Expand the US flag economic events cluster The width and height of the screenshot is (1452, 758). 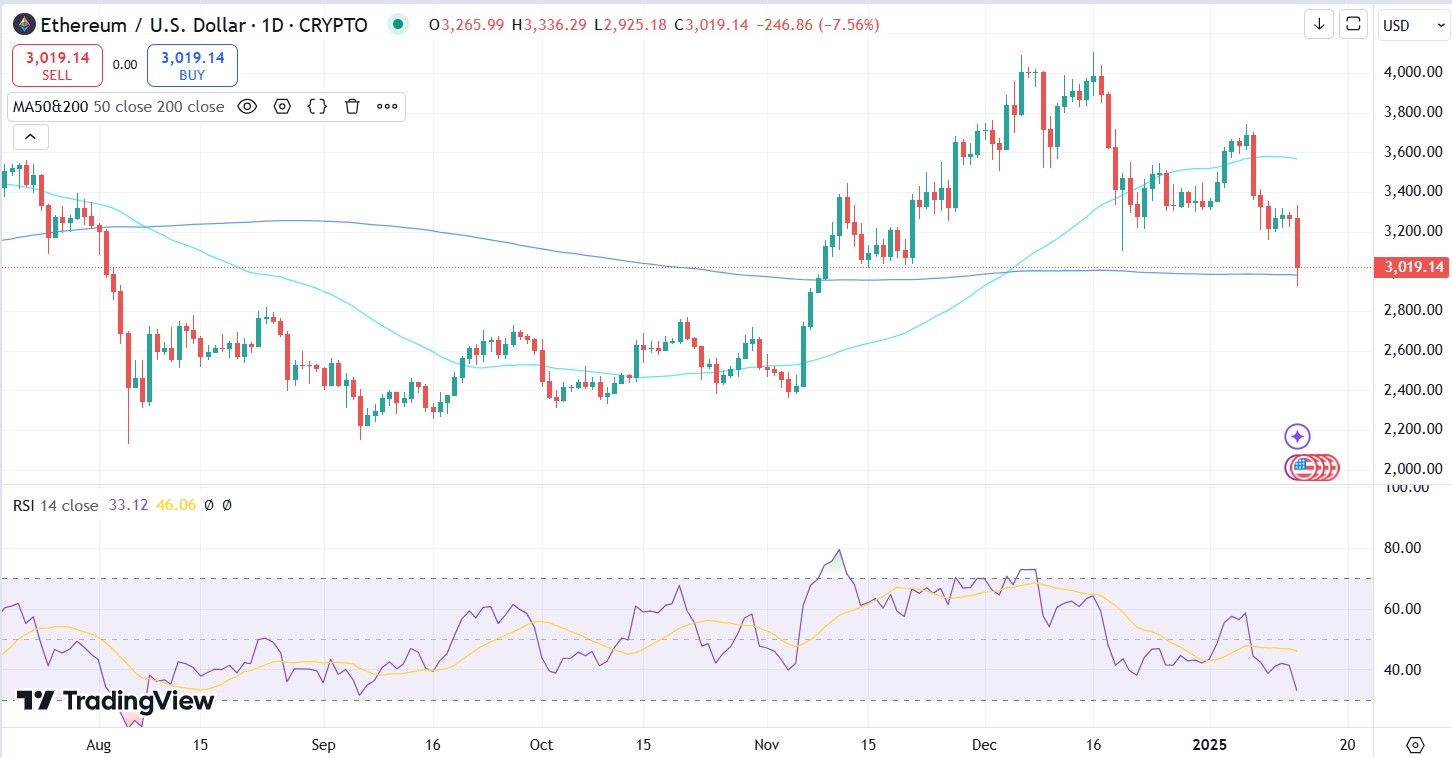1310,467
